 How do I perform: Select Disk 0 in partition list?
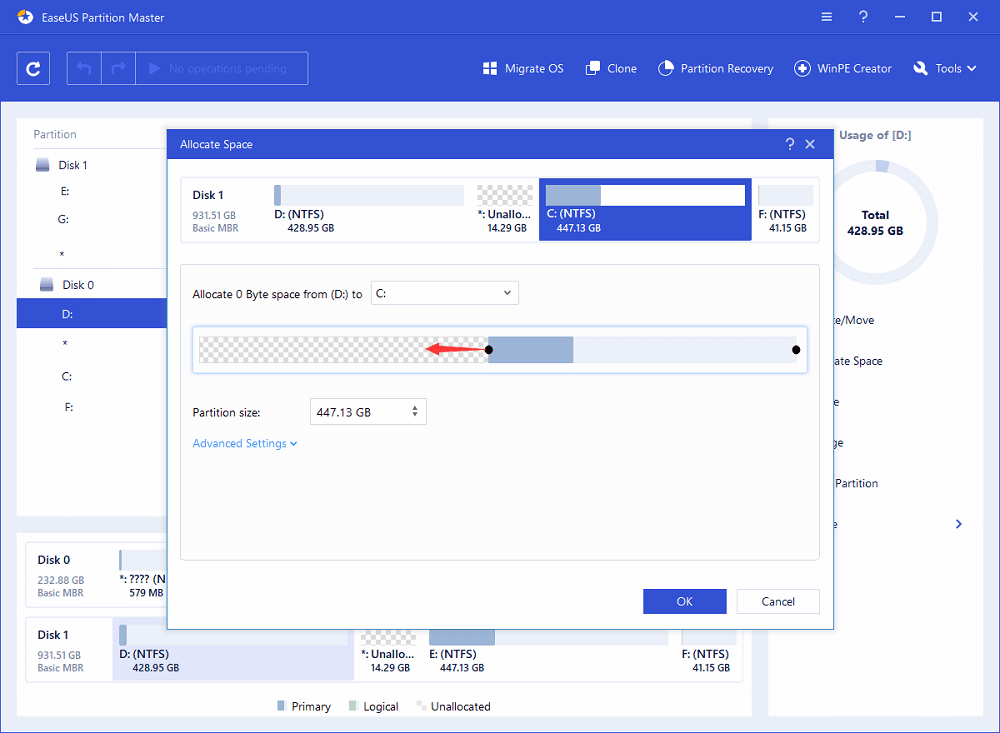[x=78, y=285]
